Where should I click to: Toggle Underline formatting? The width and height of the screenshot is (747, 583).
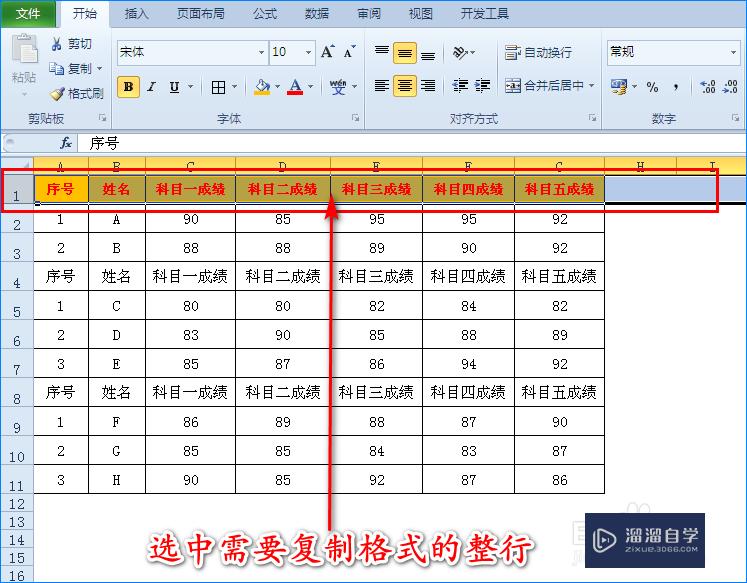point(174,87)
